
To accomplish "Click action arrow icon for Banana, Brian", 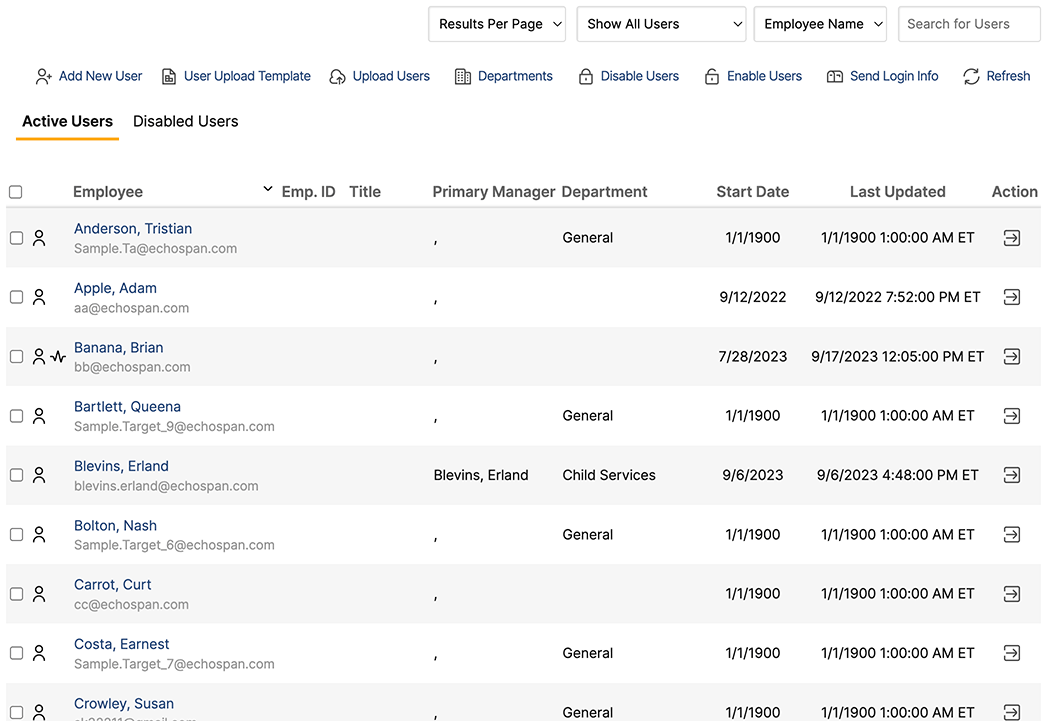I will (x=1012, y=357).
